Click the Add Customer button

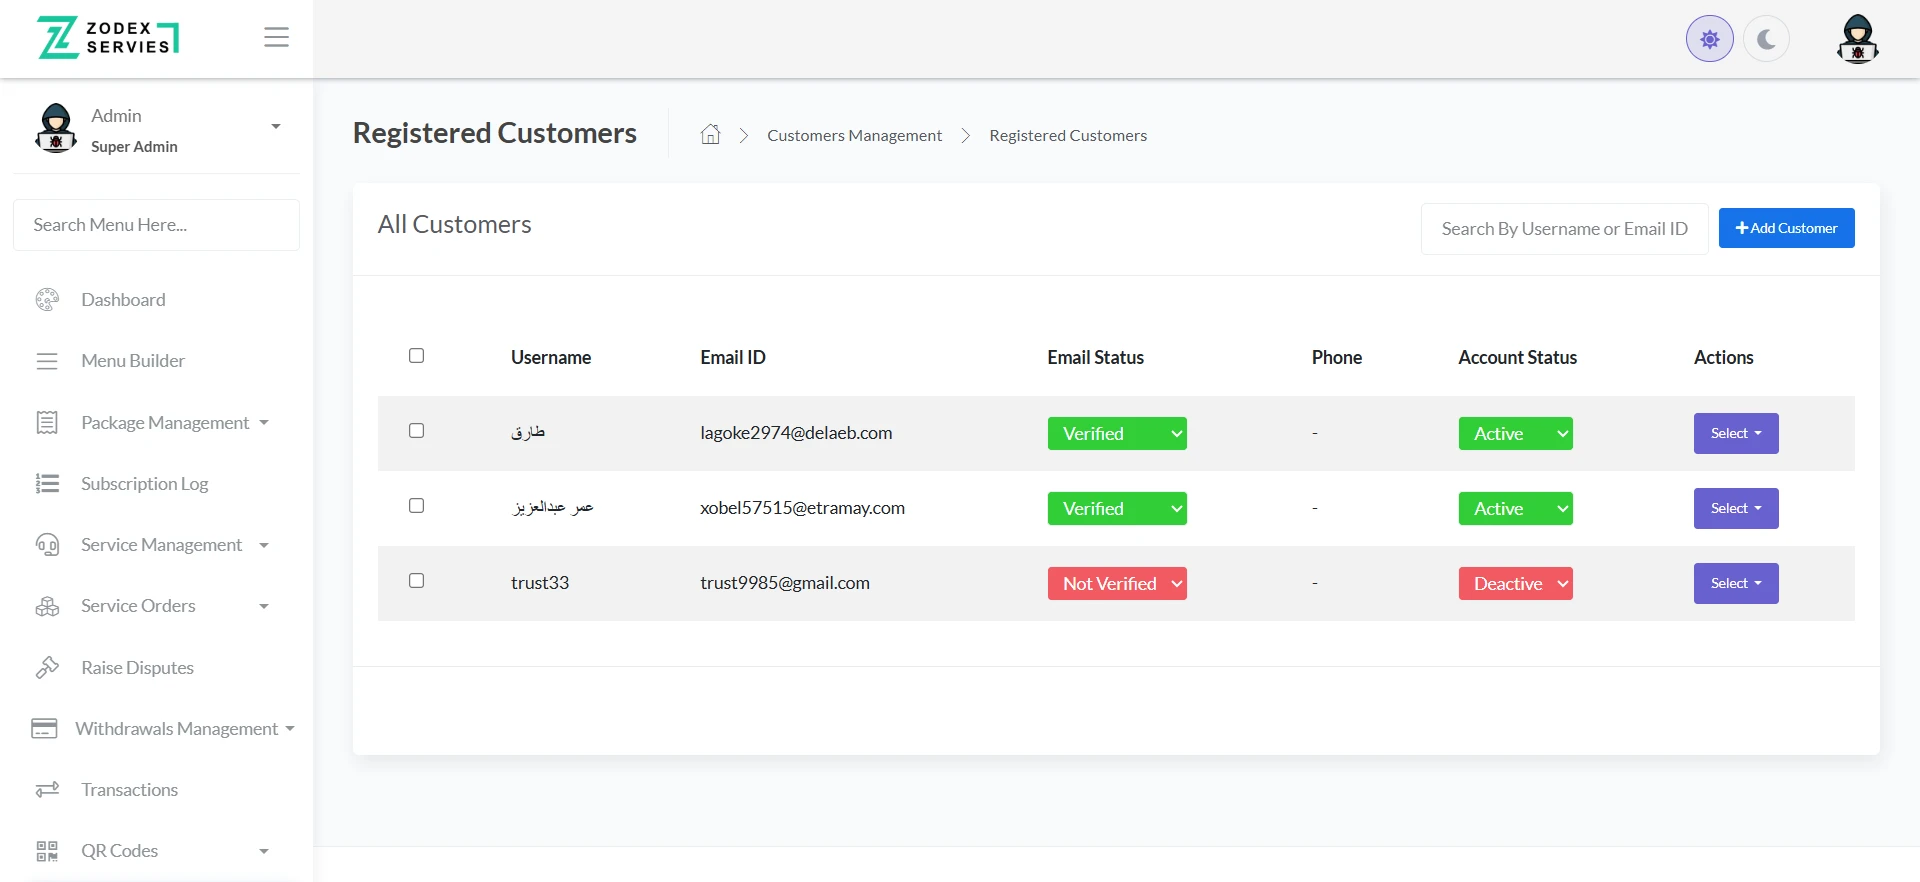point(1786,228)
